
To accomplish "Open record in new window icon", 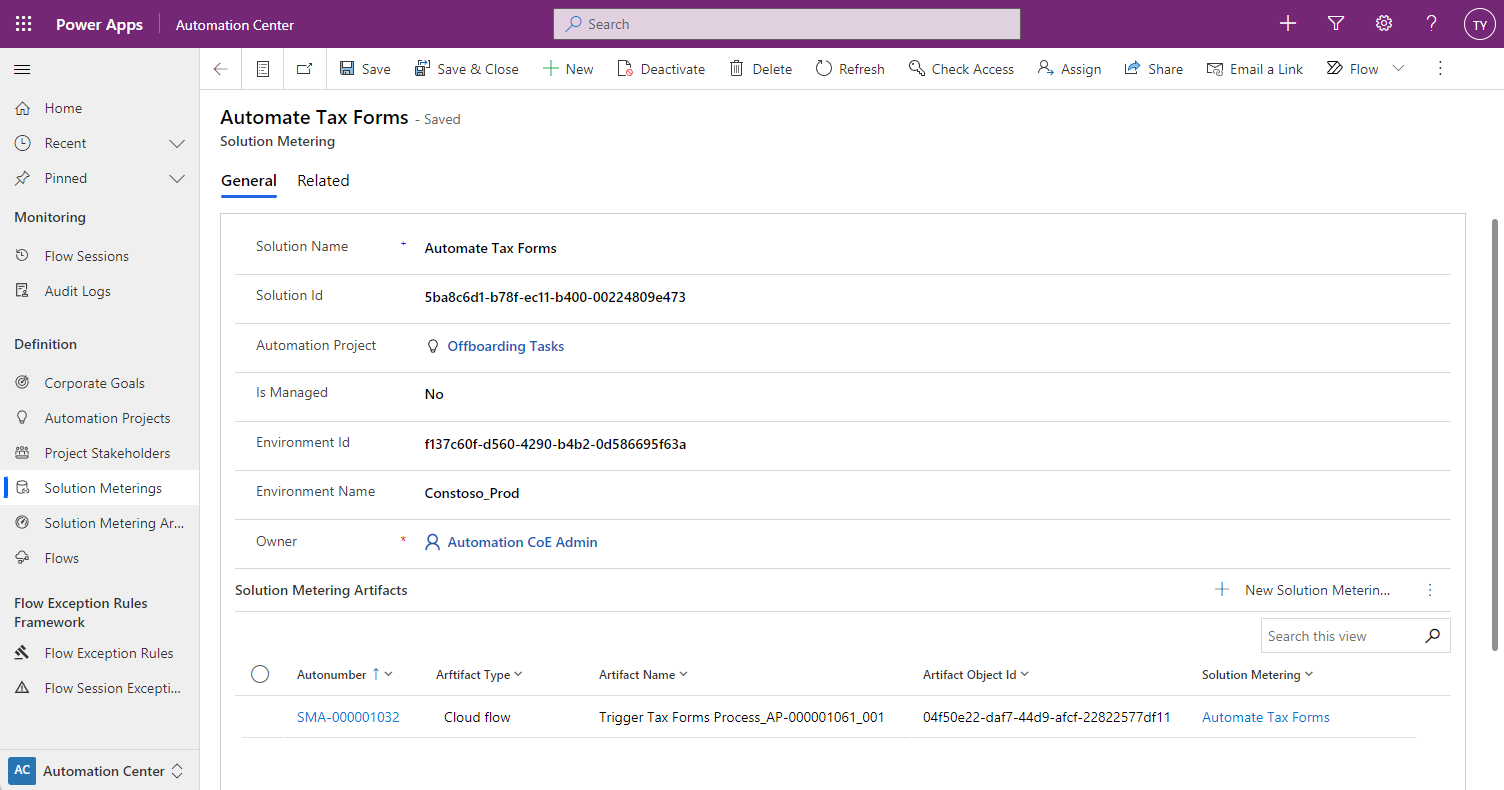I will click(305, 69).
